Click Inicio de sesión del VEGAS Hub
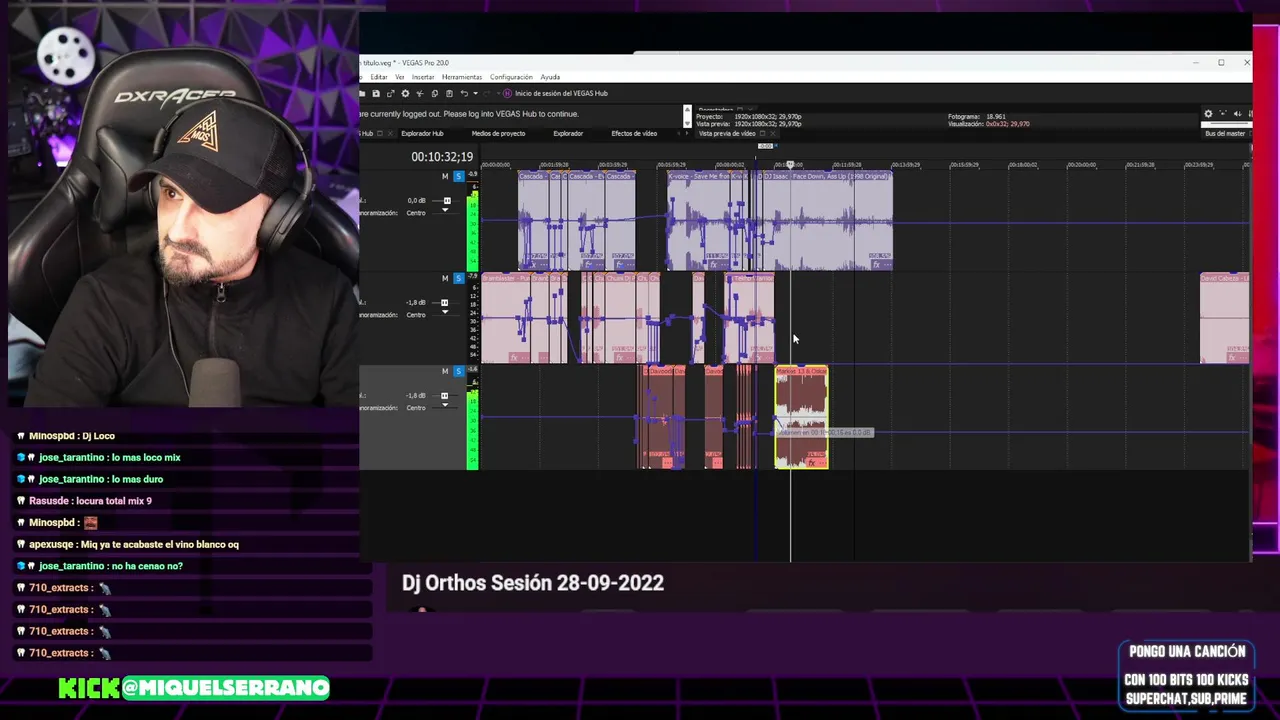This screenshot has width=1280, height=720. coord(561,93)
